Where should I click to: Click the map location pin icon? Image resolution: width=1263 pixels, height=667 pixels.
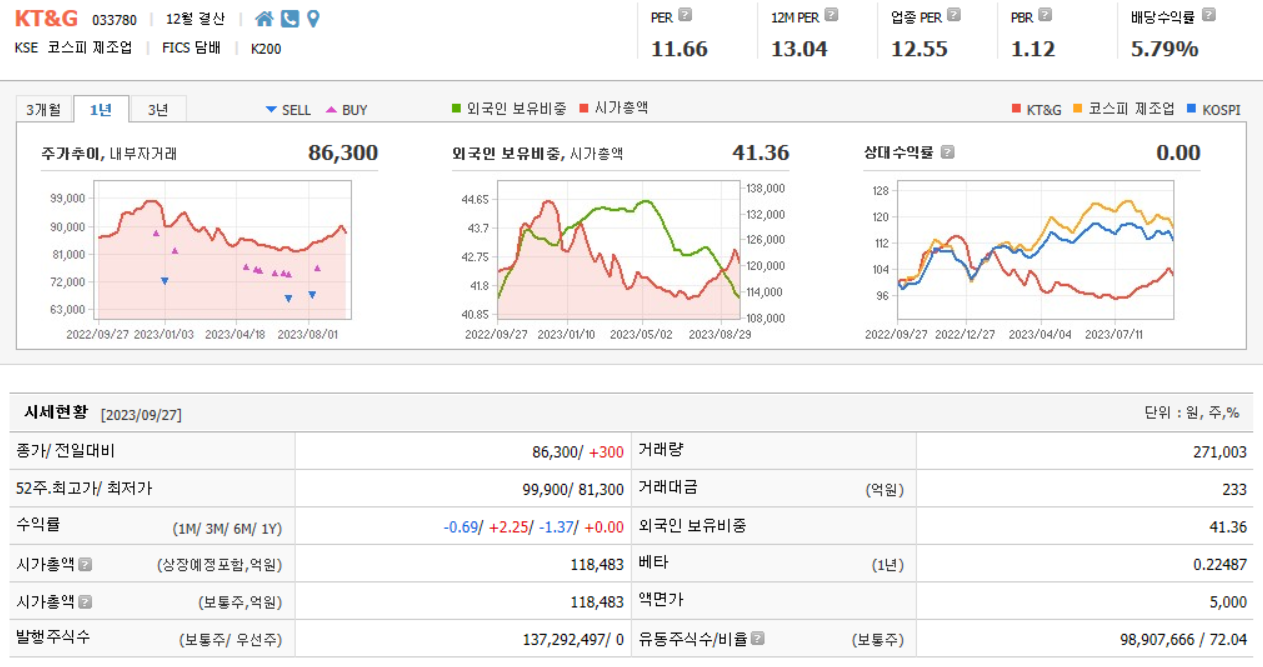(x=313, y=18)
